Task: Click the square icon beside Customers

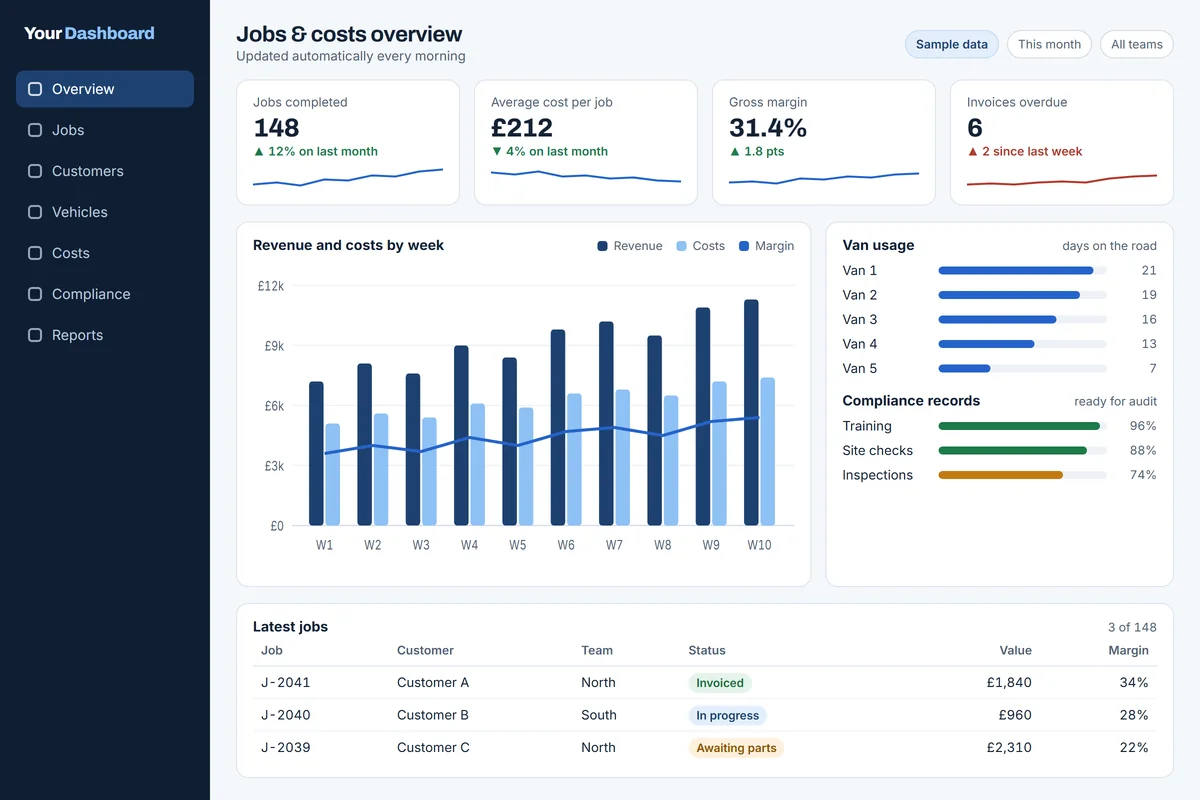Action: pyautogui.click(x=35, y=171)
